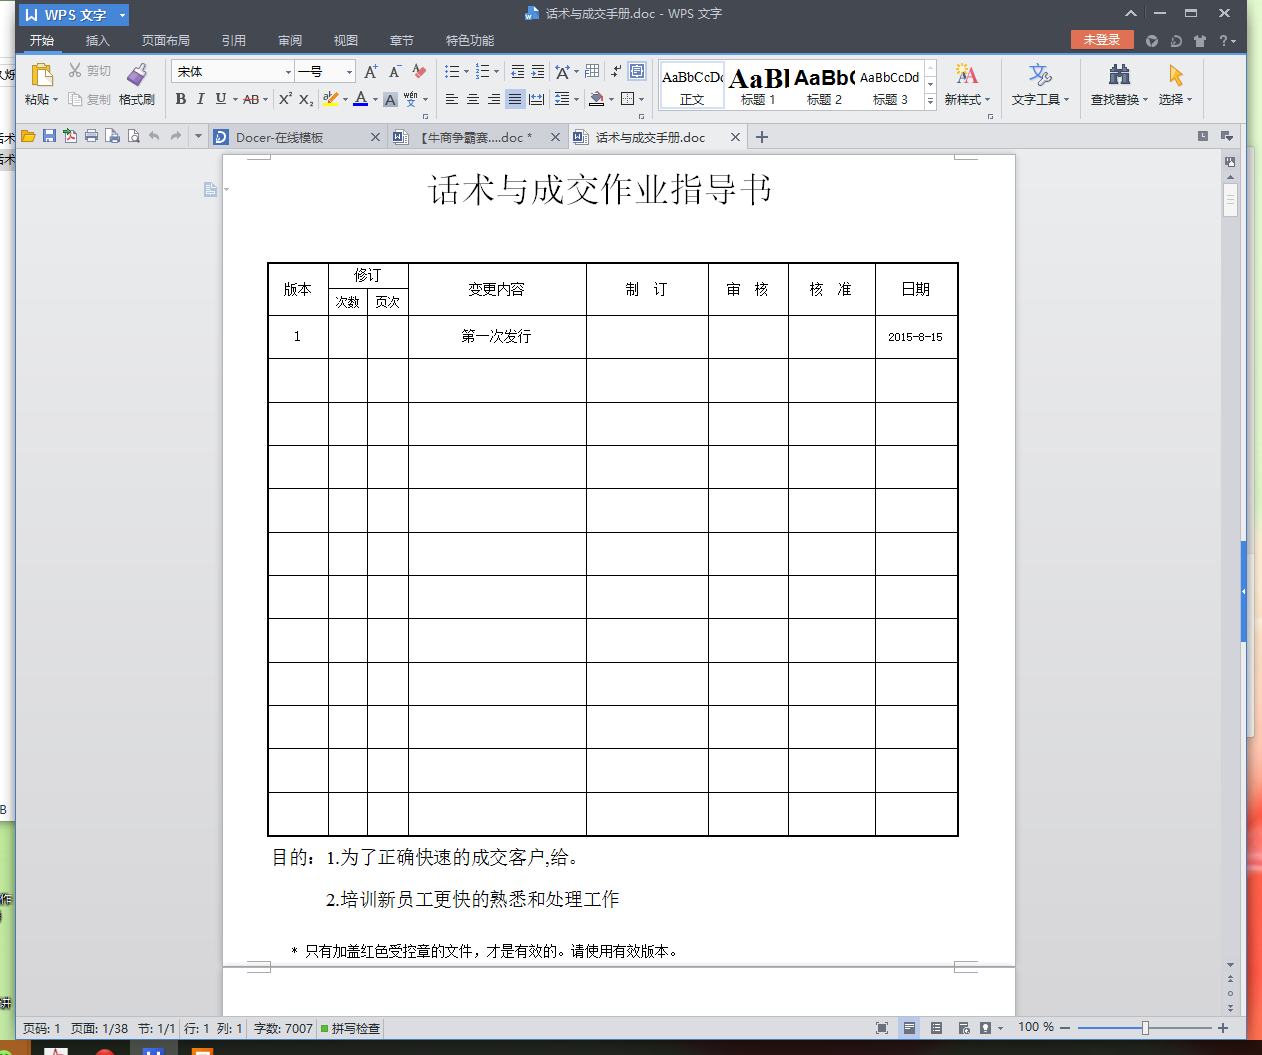1262x1055 pixels.
Task: Expand the style gallery more arrow
Action: coord(930,100)
